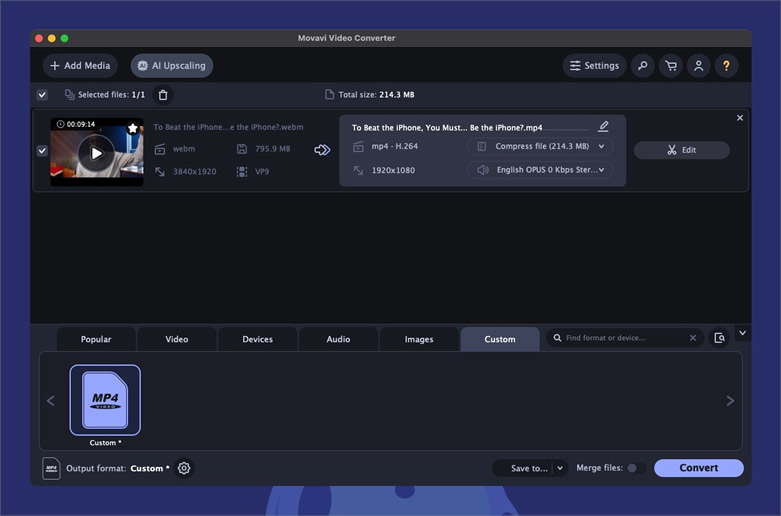Open the user account icon

(x=699, y=66)
